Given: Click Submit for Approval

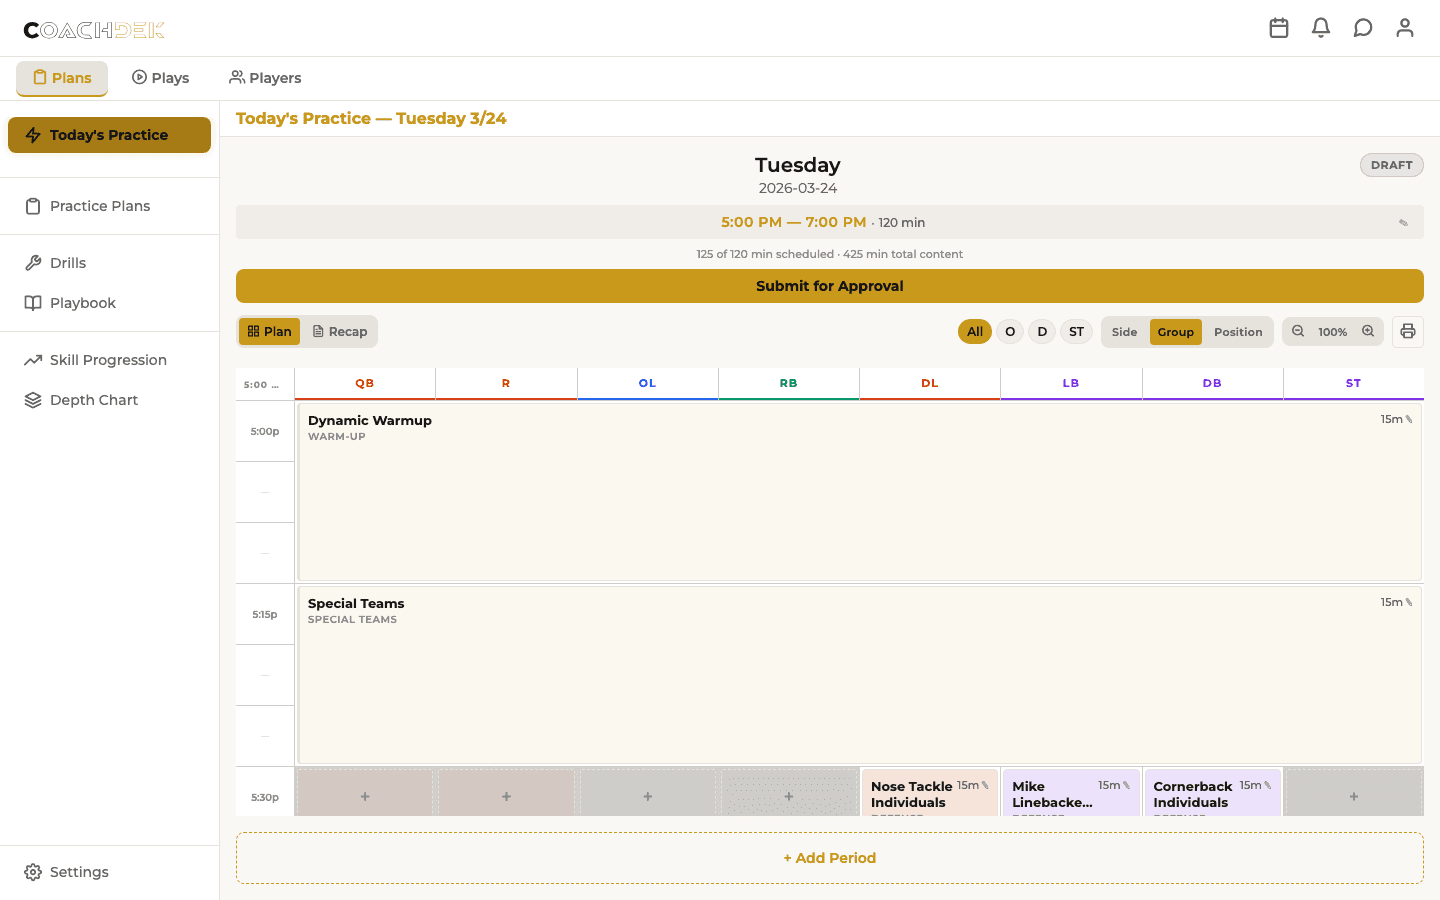Looking at the screenshot, I should point(829,286).
